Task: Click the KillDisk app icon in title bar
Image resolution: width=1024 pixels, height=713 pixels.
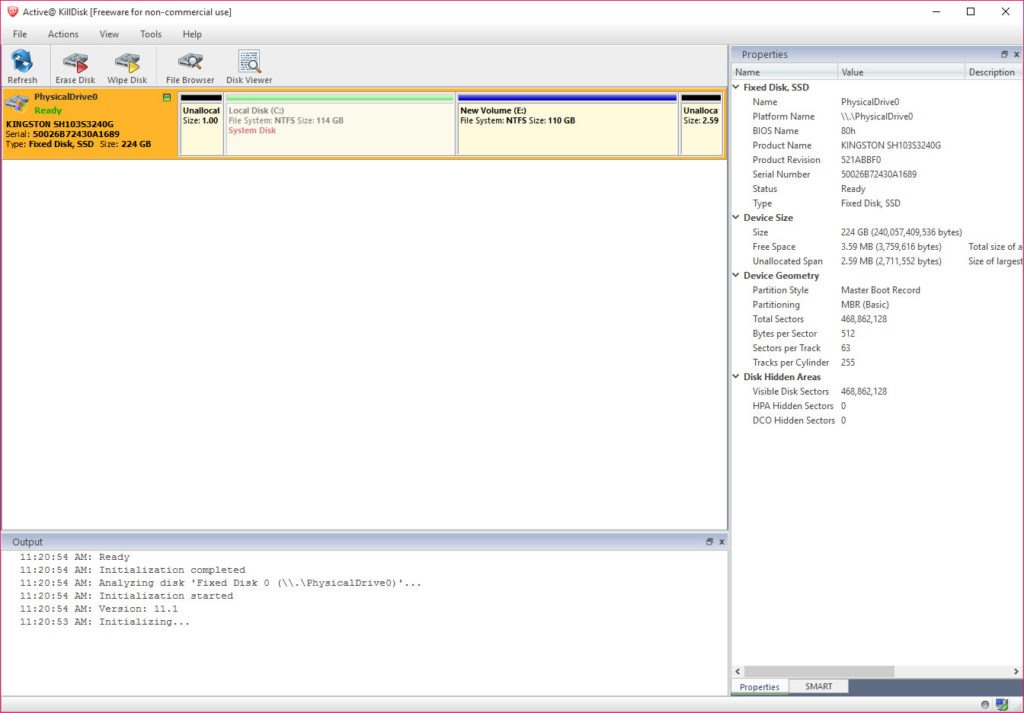Action: point(12,11)
